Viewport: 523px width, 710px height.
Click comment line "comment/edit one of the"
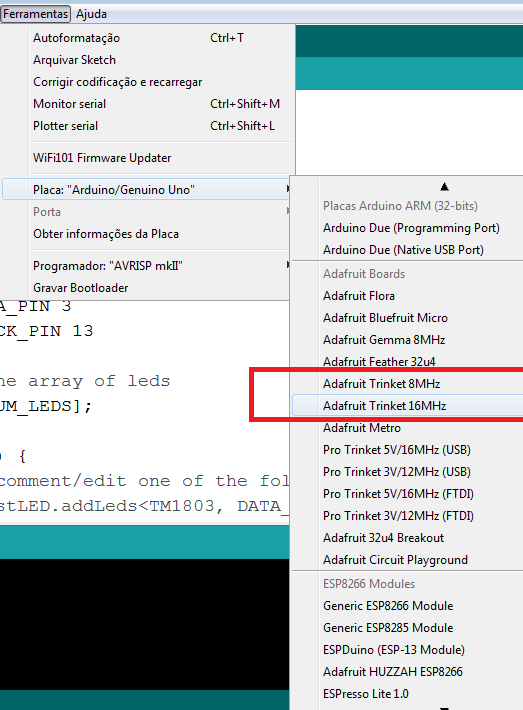(x=144, y=481)
